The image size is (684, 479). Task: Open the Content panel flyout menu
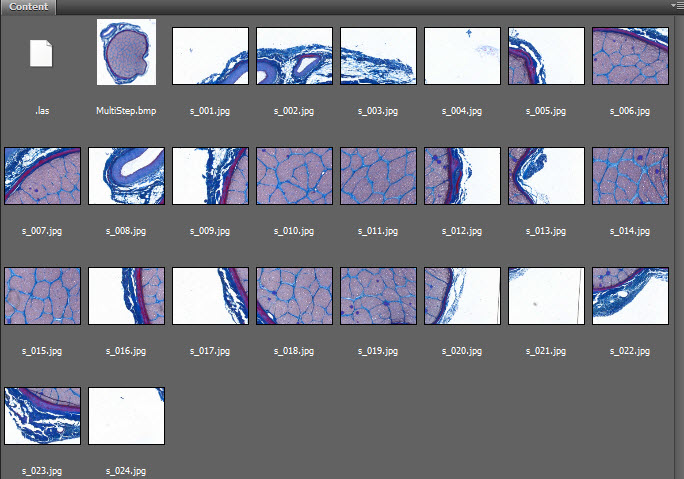678,6
